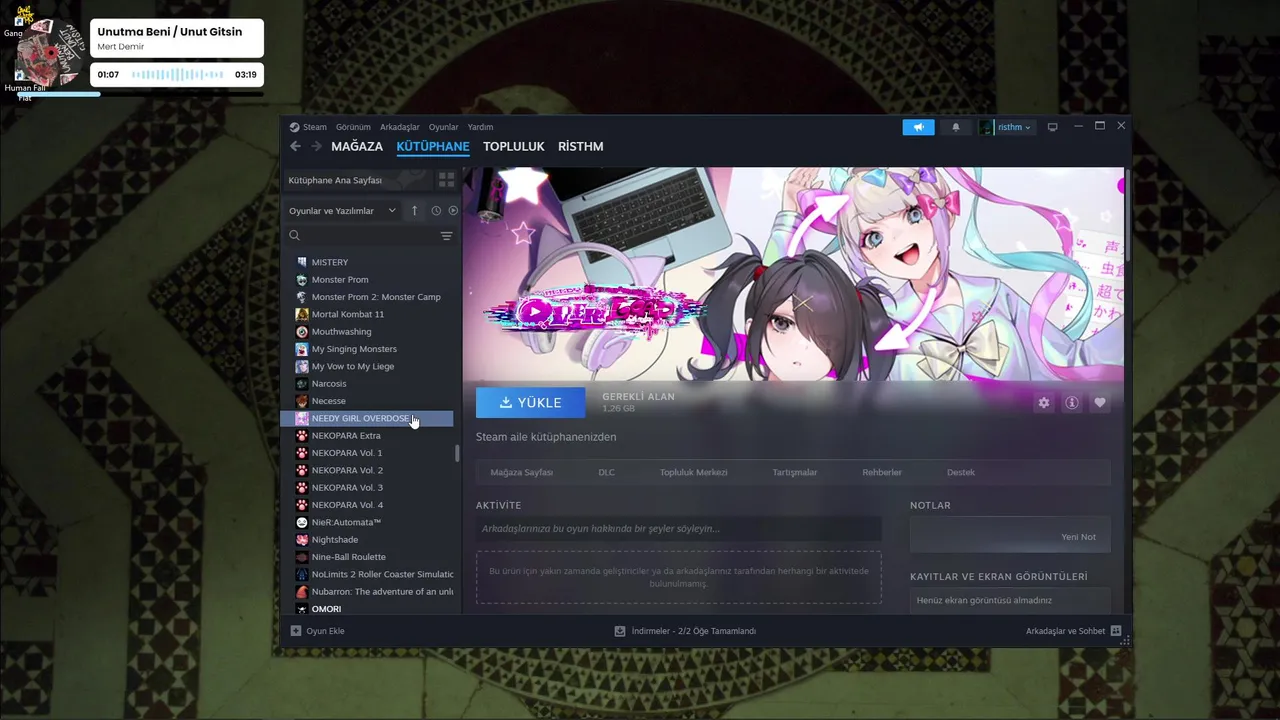This screenshot has height=720, width=1280.
Task: Click Yeni Not button
Action: pos(1078,537)
